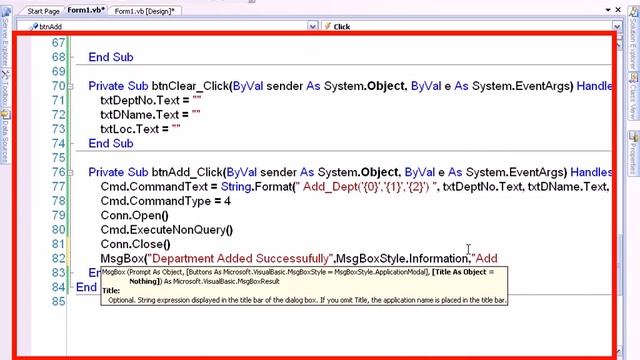Collapse the btnAdd_Click sub at line 76
This screenshot has height=360, width=640.
coord(70,172)
